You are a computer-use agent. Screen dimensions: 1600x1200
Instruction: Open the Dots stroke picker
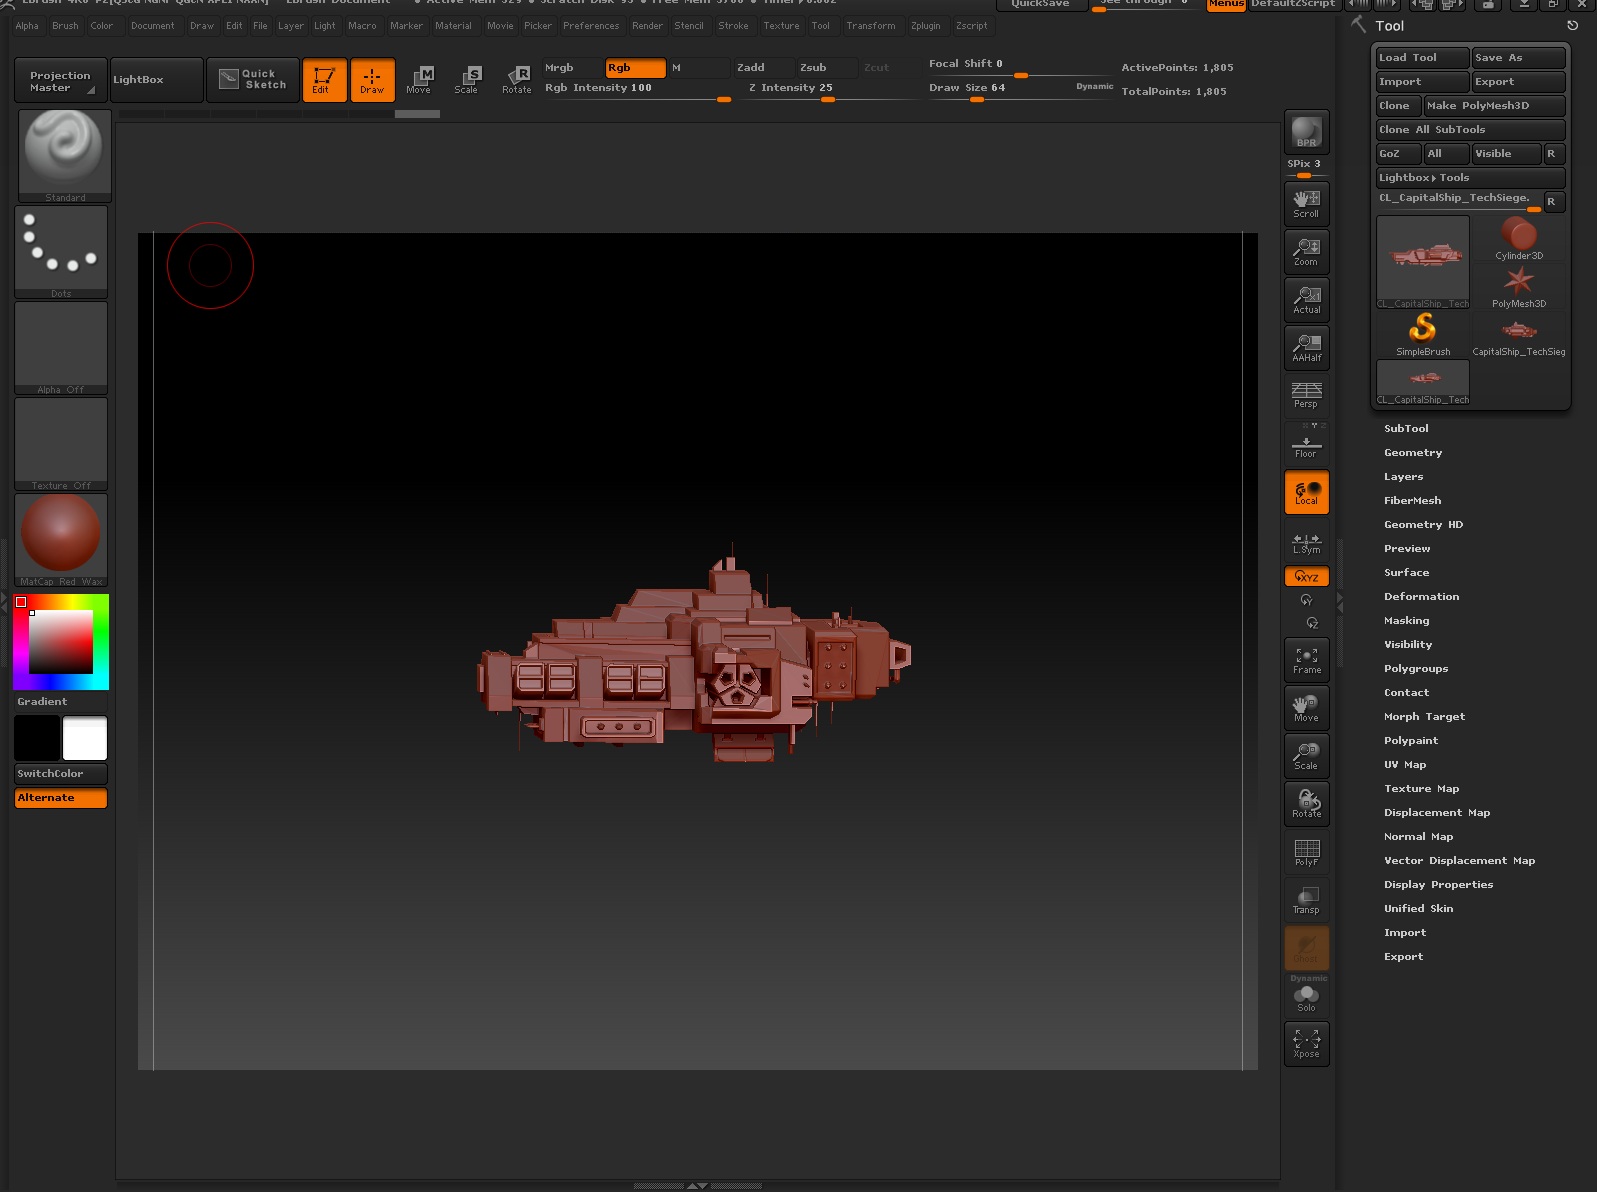click(61, 252)
